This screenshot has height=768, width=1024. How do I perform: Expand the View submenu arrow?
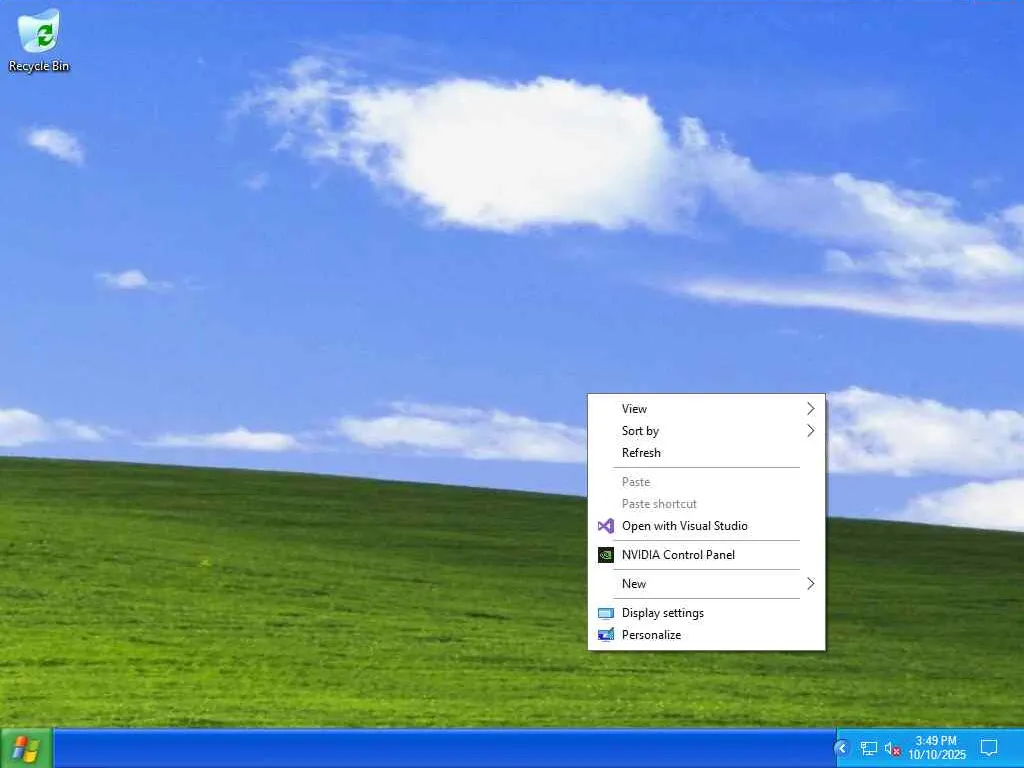(x=810, y=409)
